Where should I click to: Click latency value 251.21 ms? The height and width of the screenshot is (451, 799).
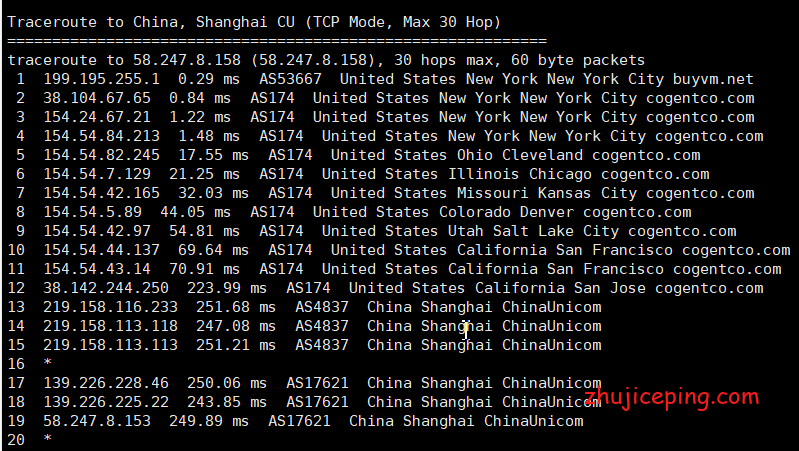(236, 345)
